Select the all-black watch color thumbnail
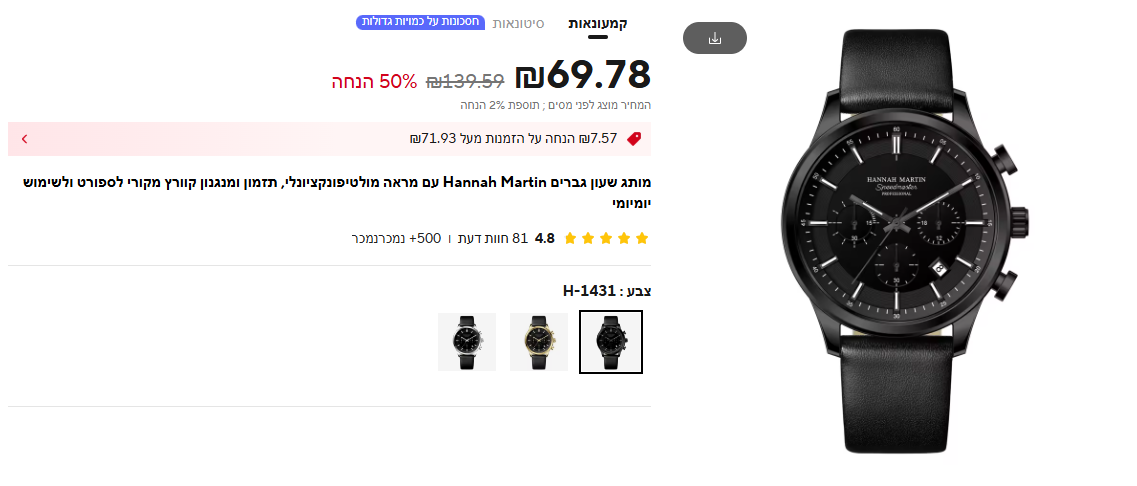The height and width of the screenshot is (486, 1137). [x=611, y=342]
